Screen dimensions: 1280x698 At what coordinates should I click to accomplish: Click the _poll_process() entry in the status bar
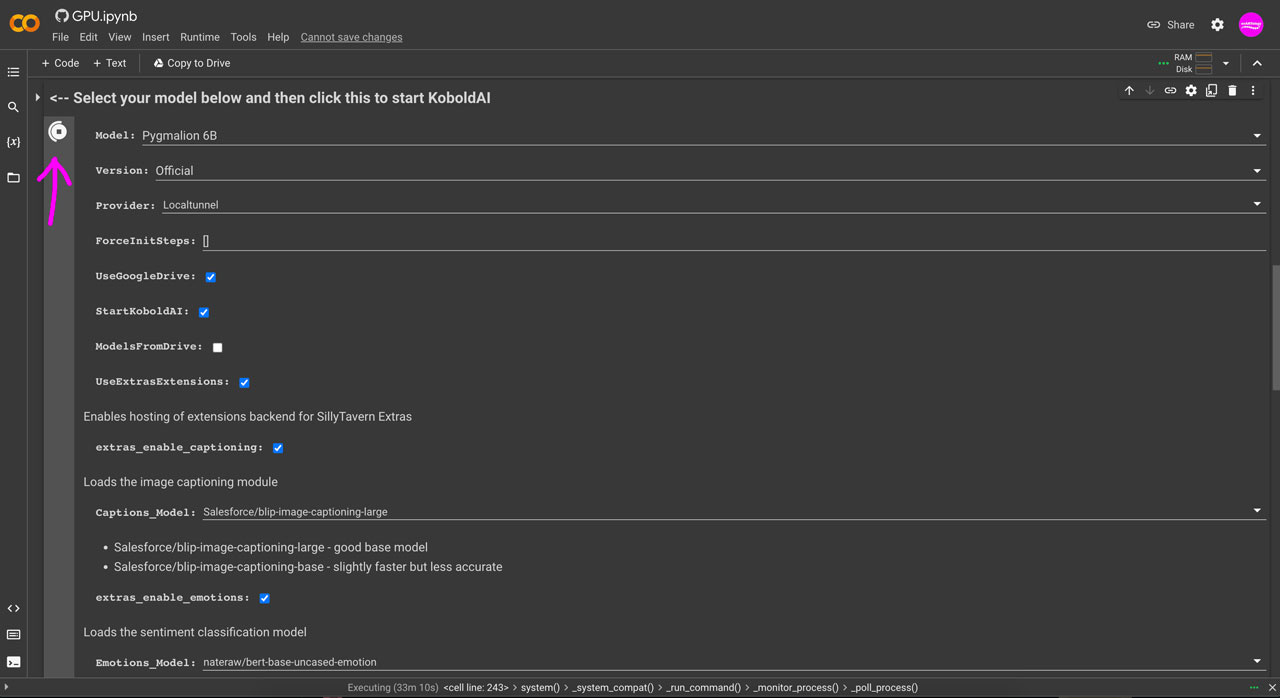[x=884, y=688]
